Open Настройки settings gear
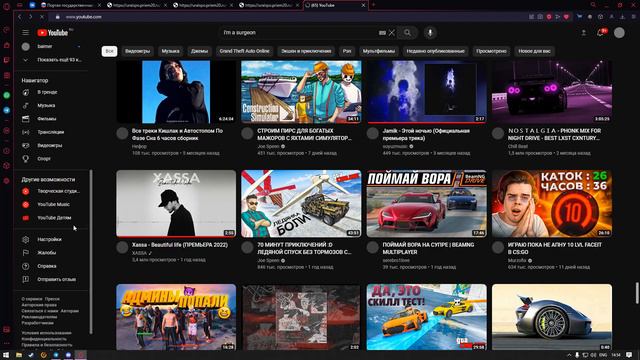Screen dimensions: 640x360 51,239
